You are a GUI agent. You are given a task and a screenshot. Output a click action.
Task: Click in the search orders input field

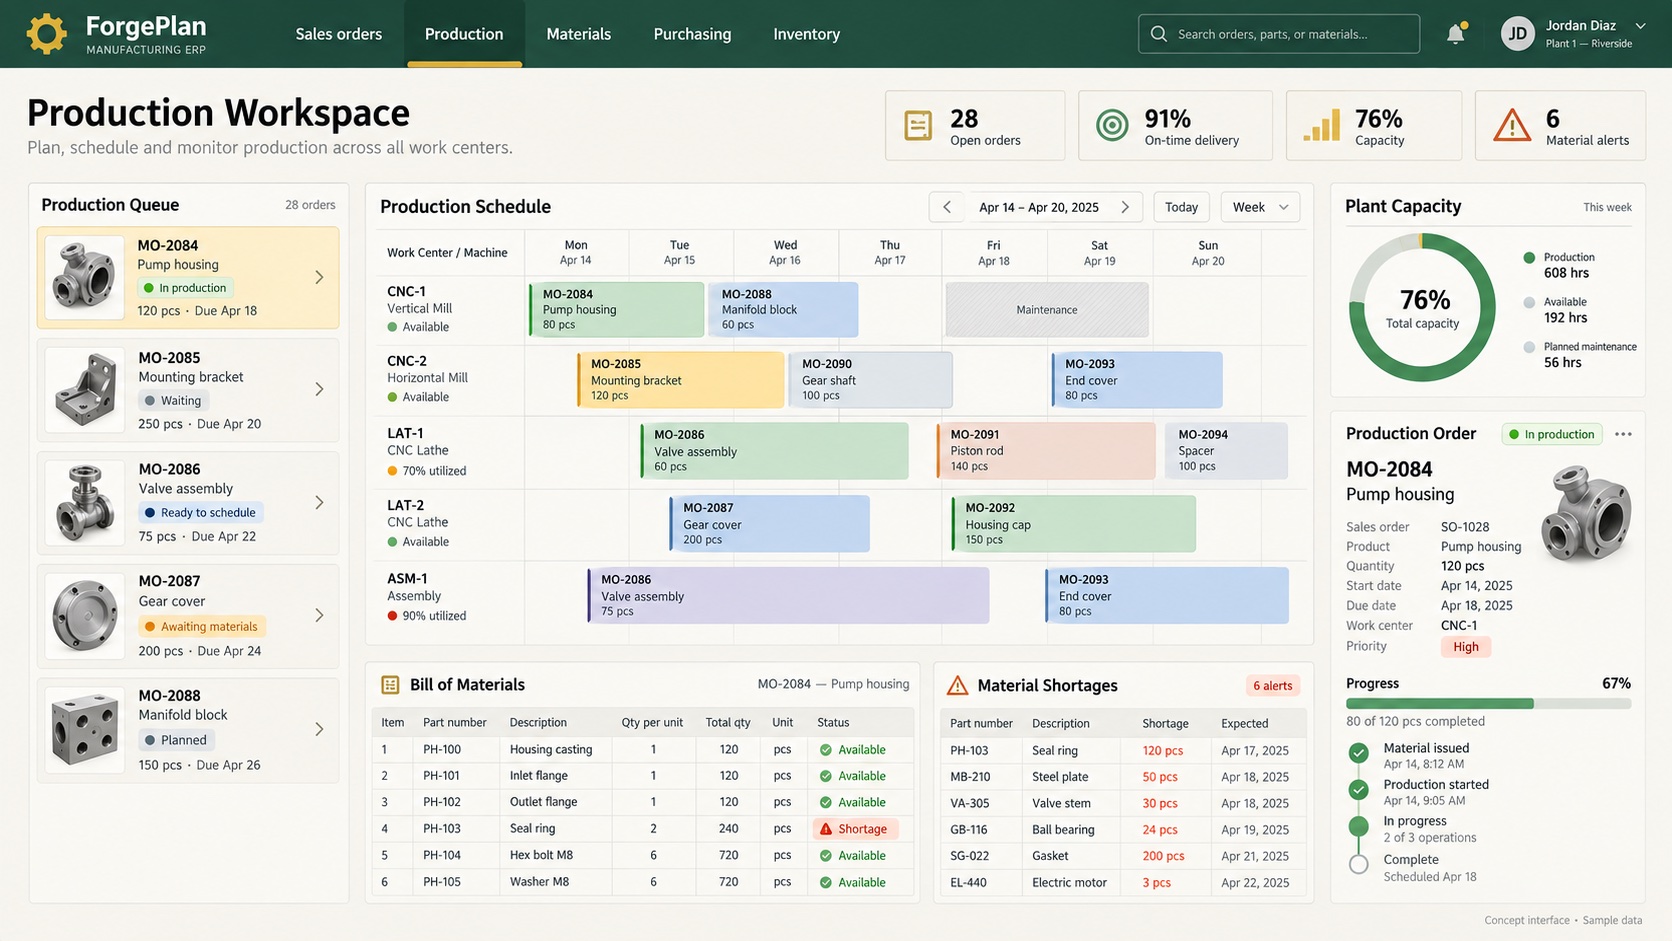click(1278, 34)
